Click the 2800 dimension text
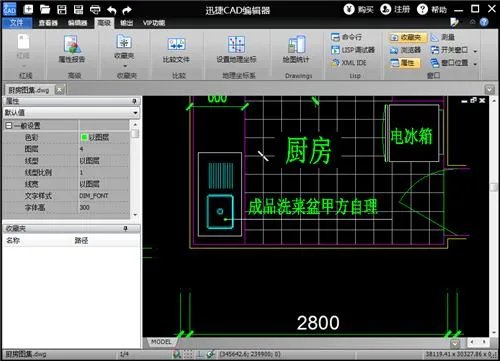Viewport: 500px width, 361px height. [x=318, y=322]
